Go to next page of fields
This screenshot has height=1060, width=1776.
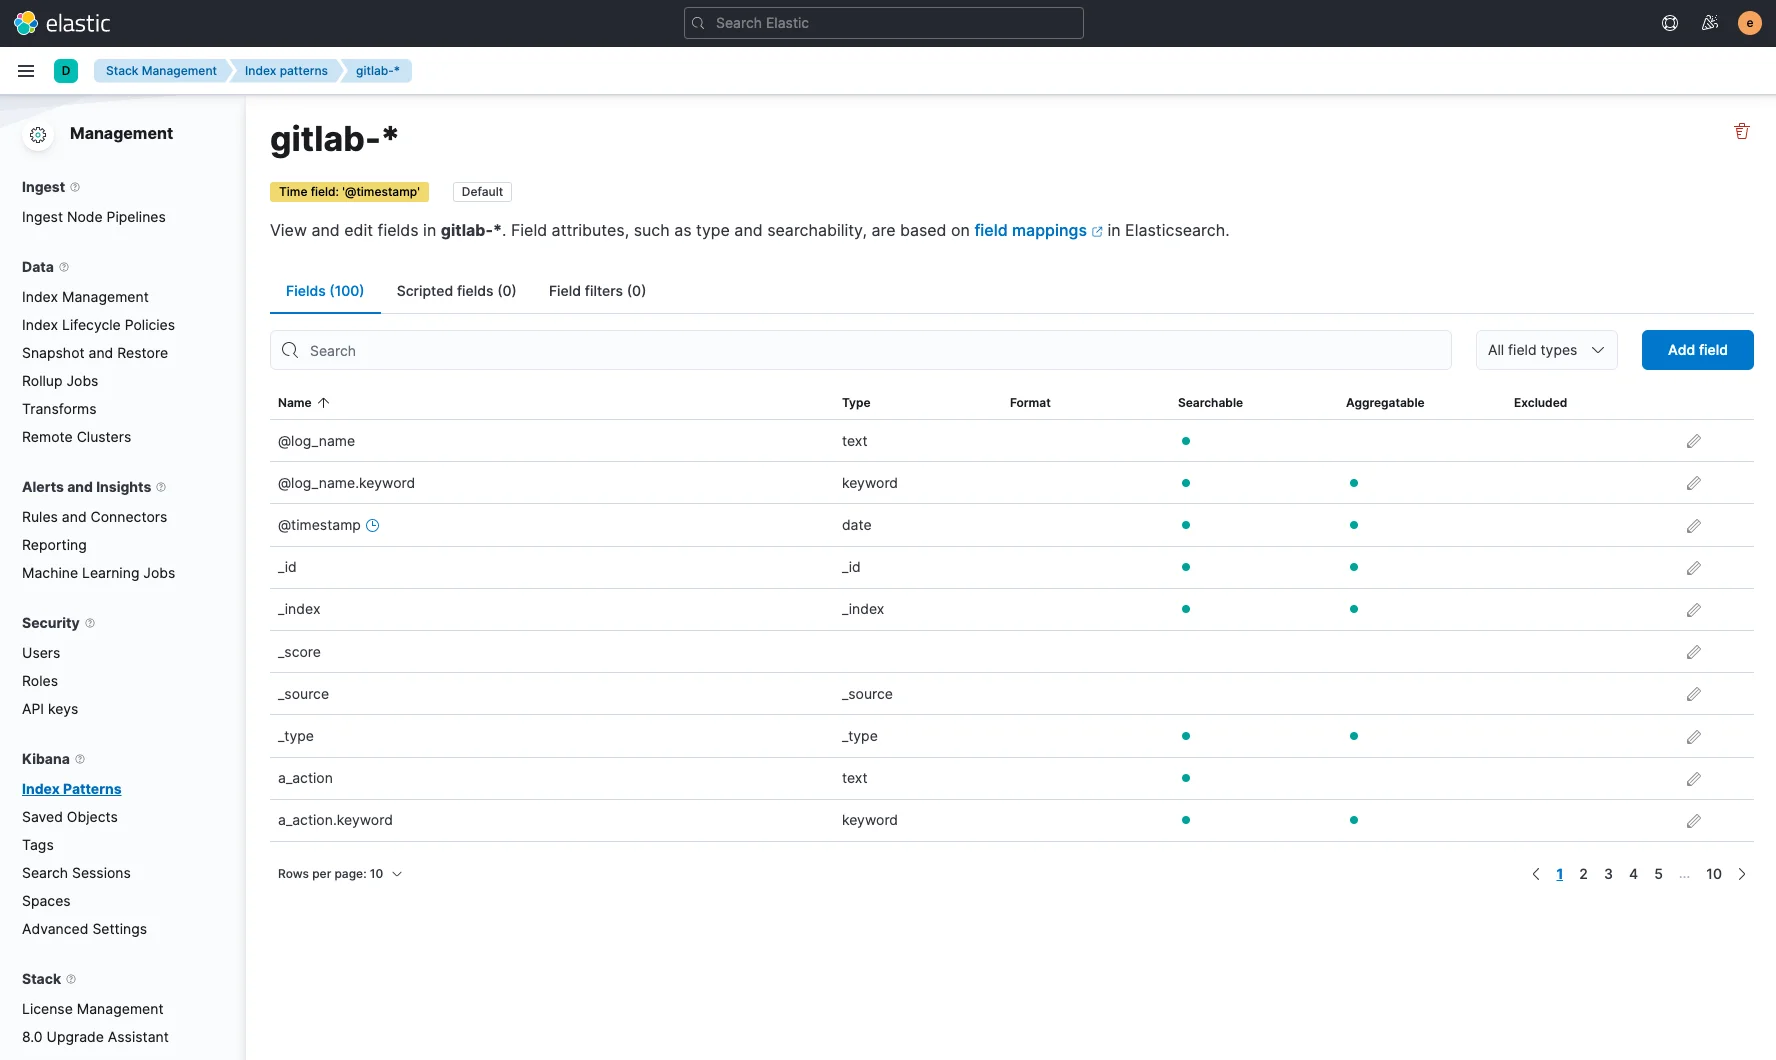click(x=1742, y=874)
